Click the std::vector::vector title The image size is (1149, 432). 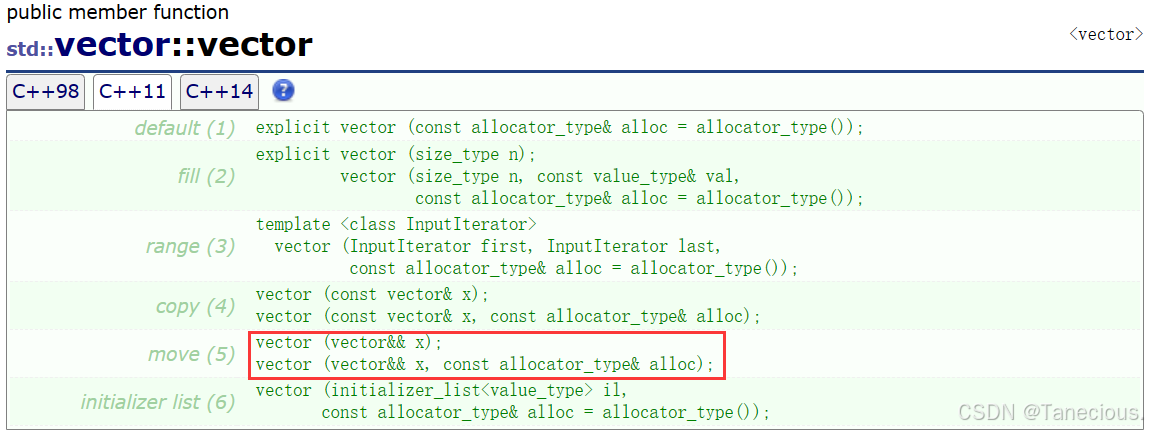pos(160,45)
